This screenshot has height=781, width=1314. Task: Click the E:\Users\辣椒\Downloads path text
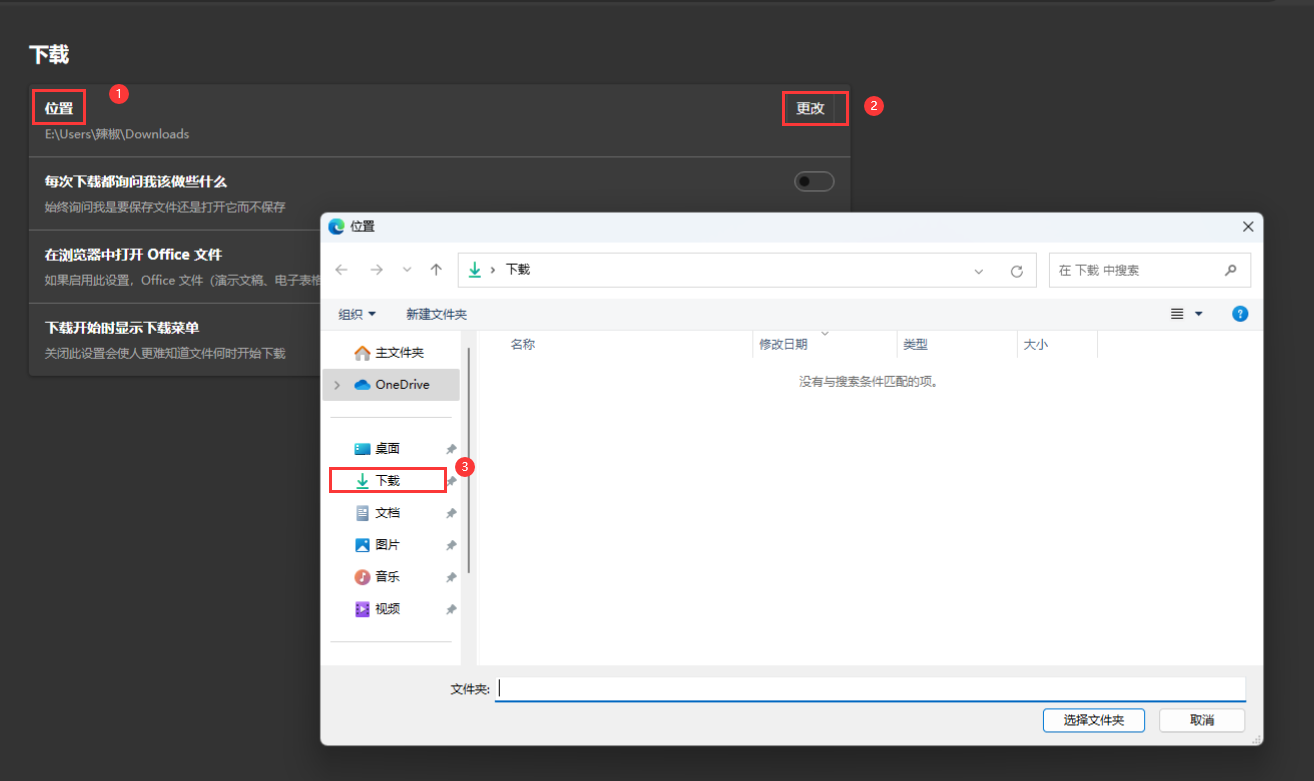(x=117, y=134)
